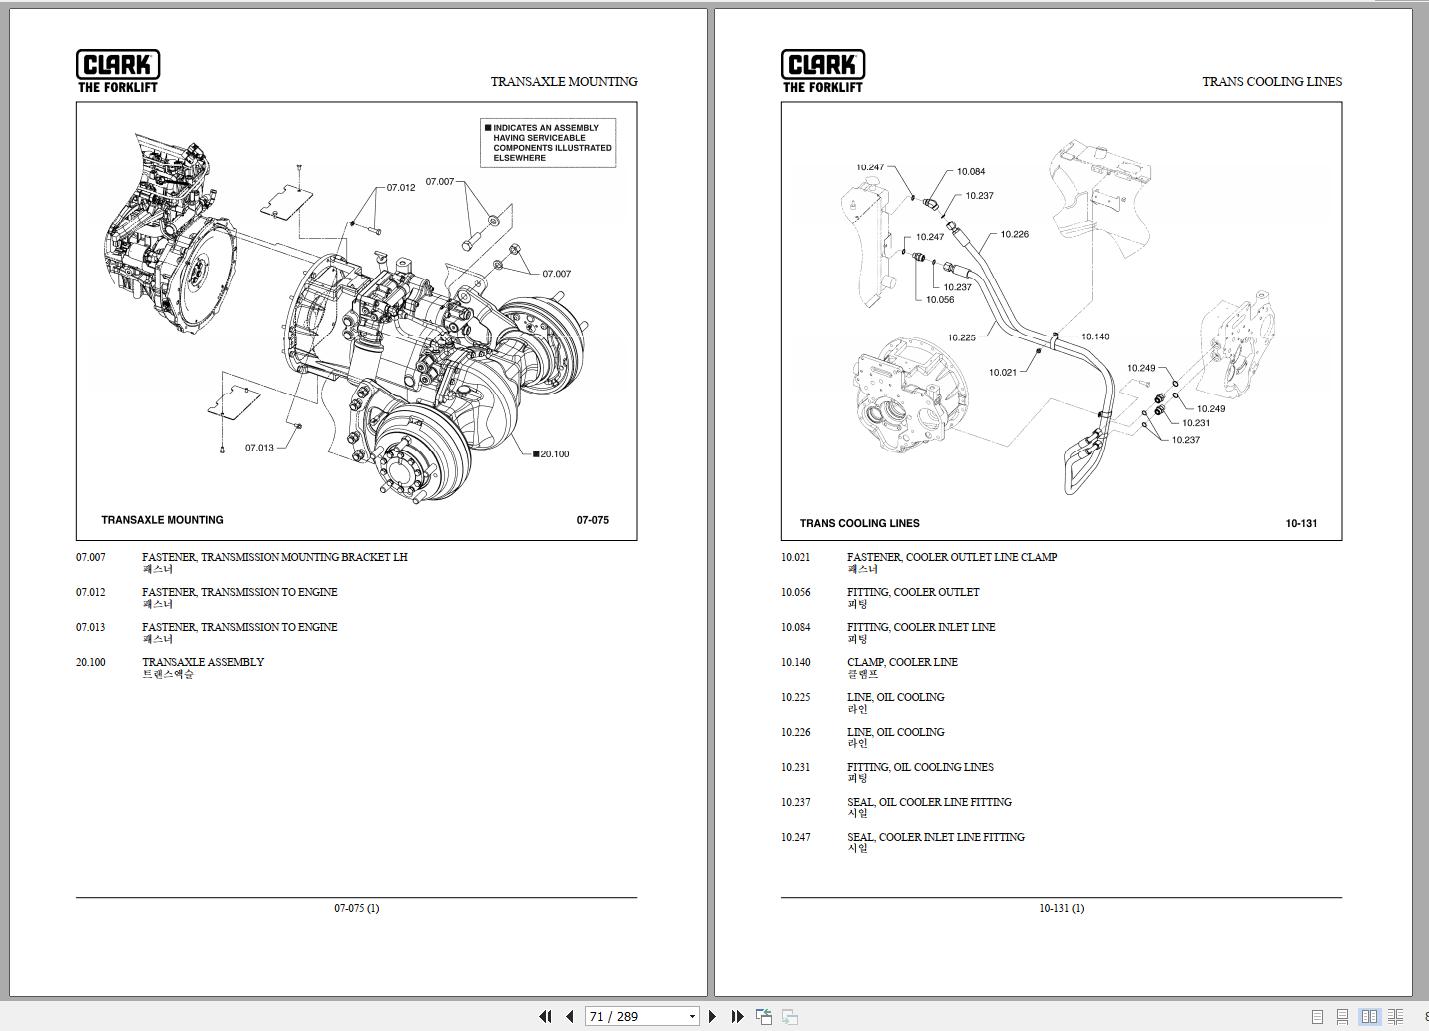Click the serviceable components legend box
Image resolution: width=1429 pixels, height=1031 pixels.
point(548,142)
